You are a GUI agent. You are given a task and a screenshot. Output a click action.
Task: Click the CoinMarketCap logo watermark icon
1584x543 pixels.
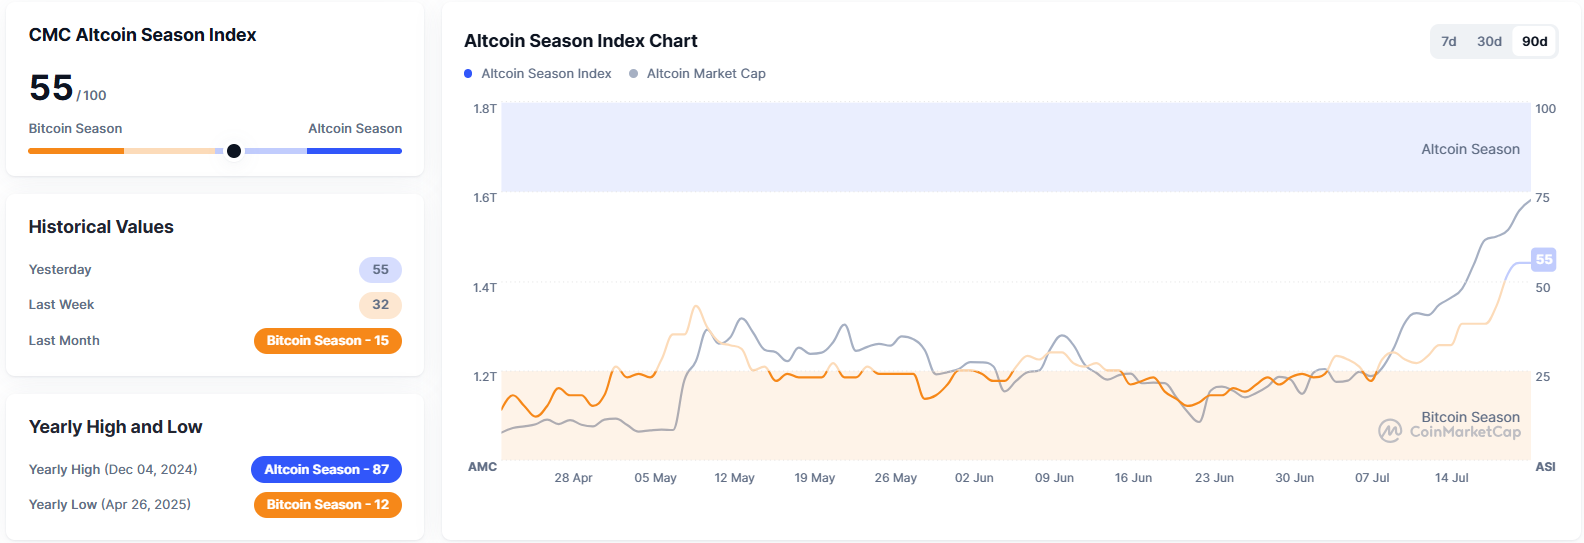click(1390, 431)
